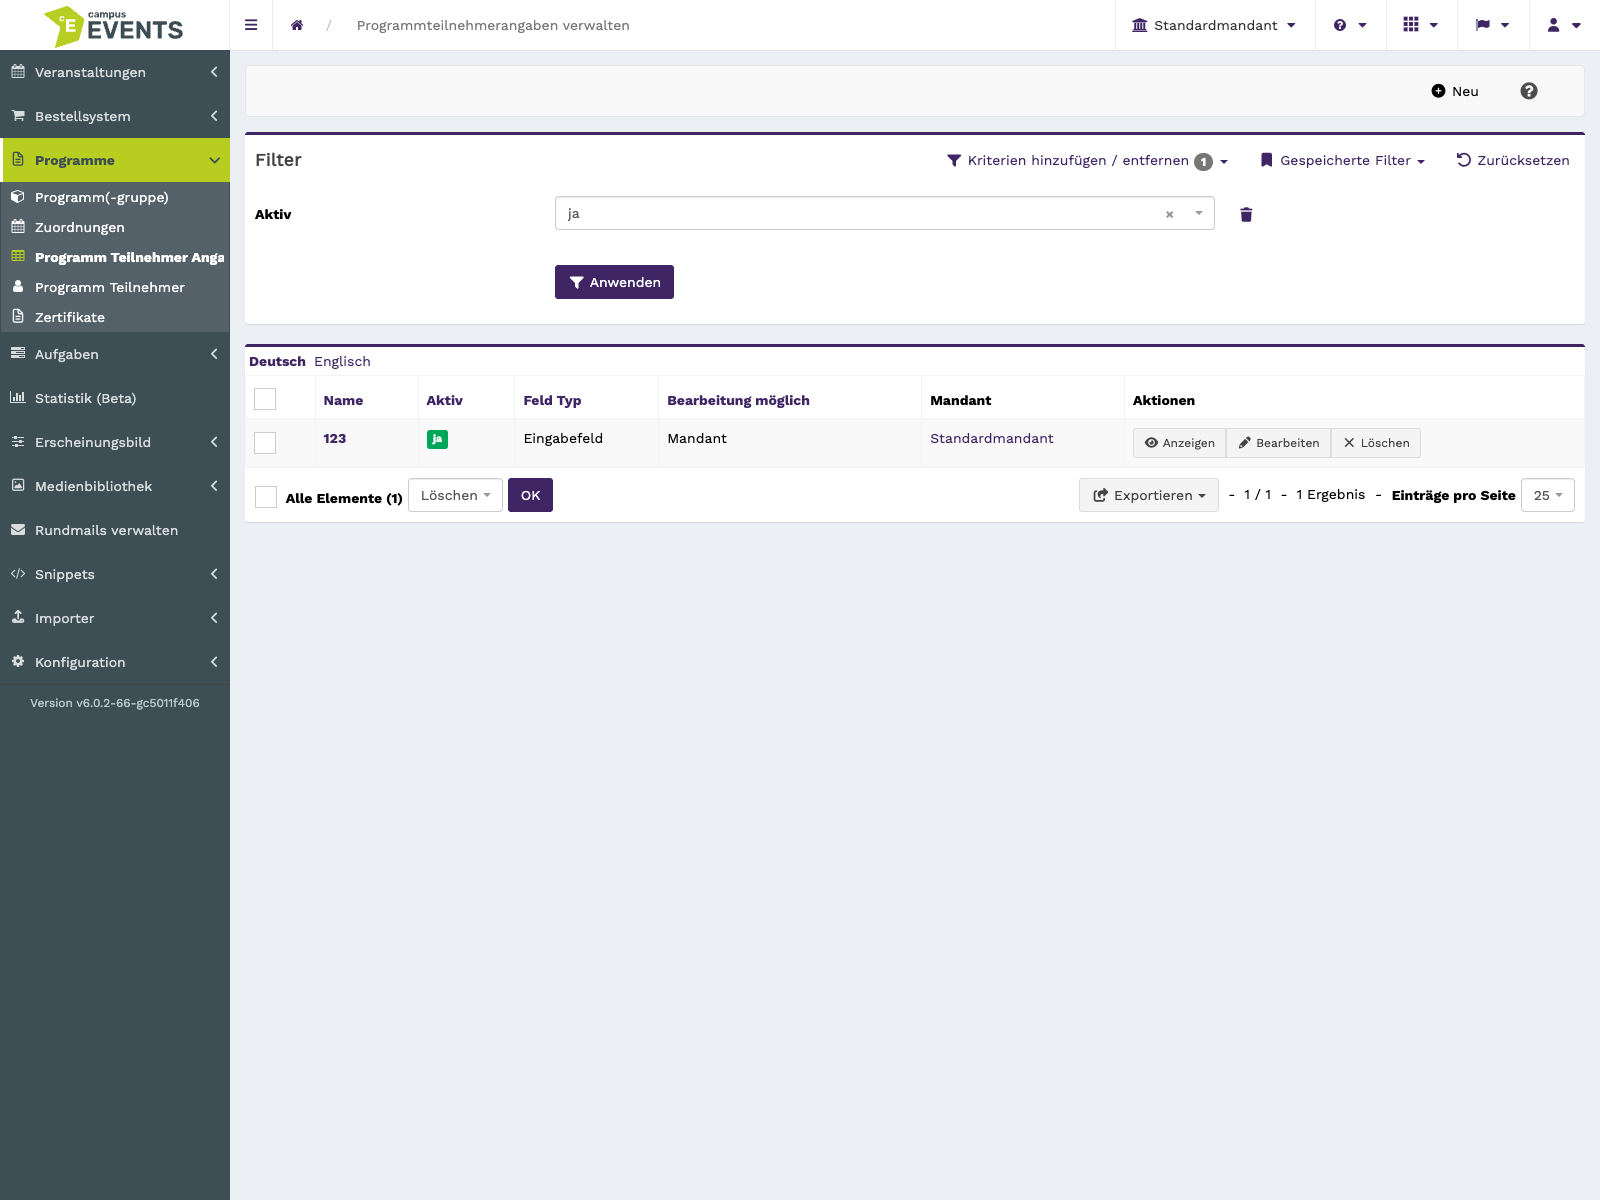The image size is (1600, 1200).
Task: Open the Exportieren dropdown
Action: coord(1149,495)
